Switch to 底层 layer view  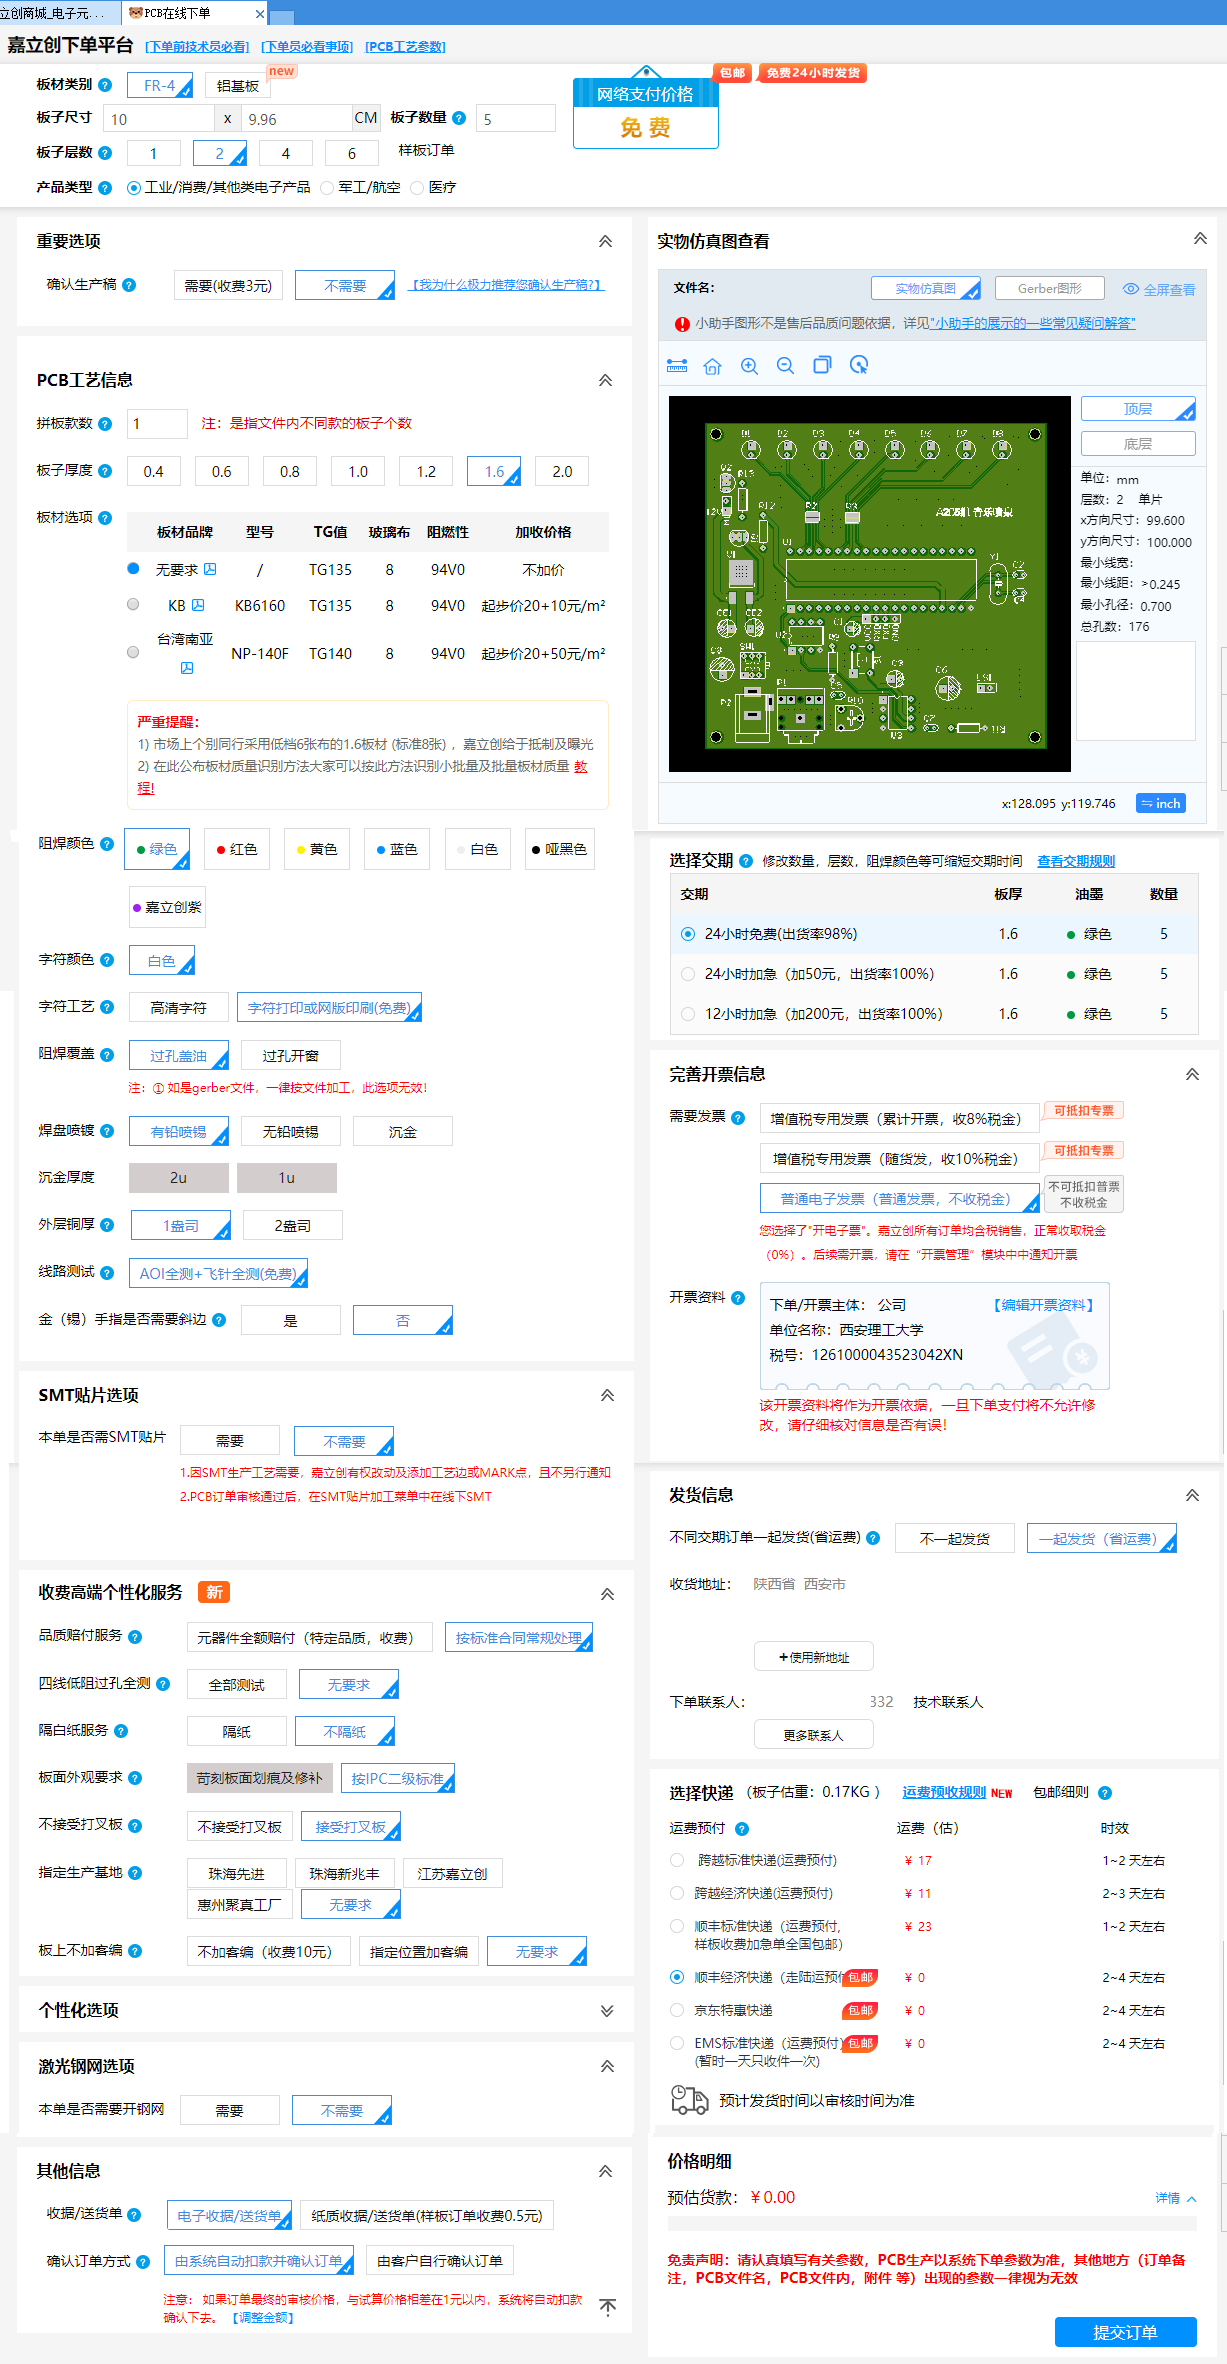click(1138, 444)
